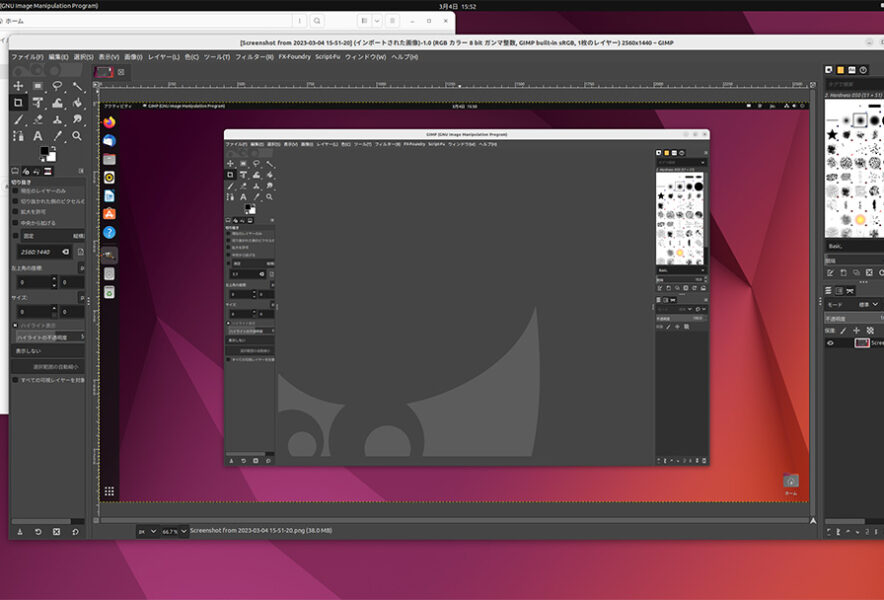The height and width of the screenshot is (600, 884).
Task: Open the FX-Foundry menu
Action: [x=294, y=57]
